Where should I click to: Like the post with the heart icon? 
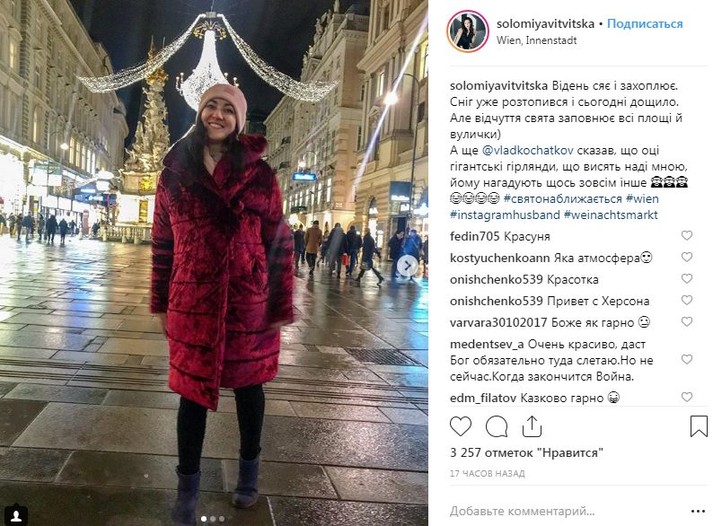tap(461, 426)
